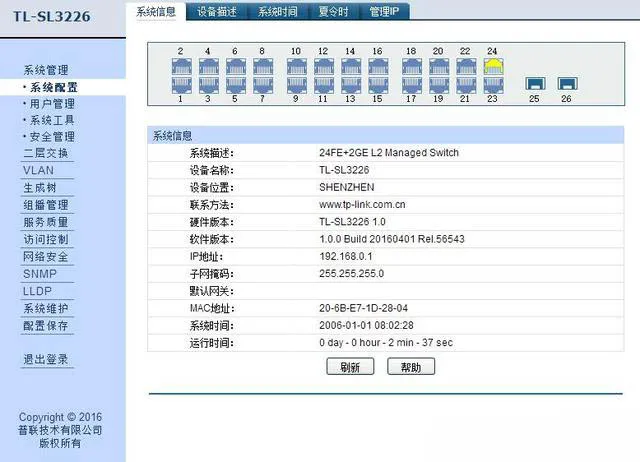640x462 pixels.
Task: Click port 22 icon
Action: pyautogui.click(x=466, y=66)
